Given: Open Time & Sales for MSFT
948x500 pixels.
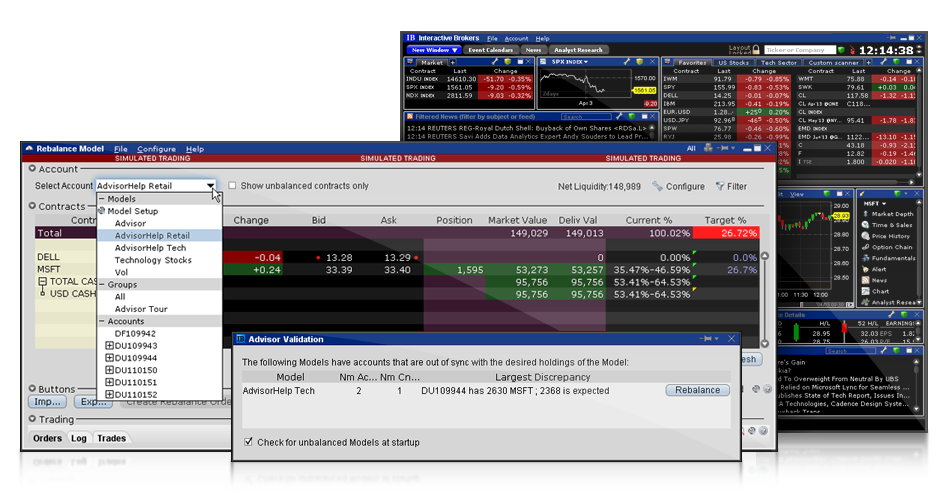Looking at the screenshot, I should (x=891, y=224).
